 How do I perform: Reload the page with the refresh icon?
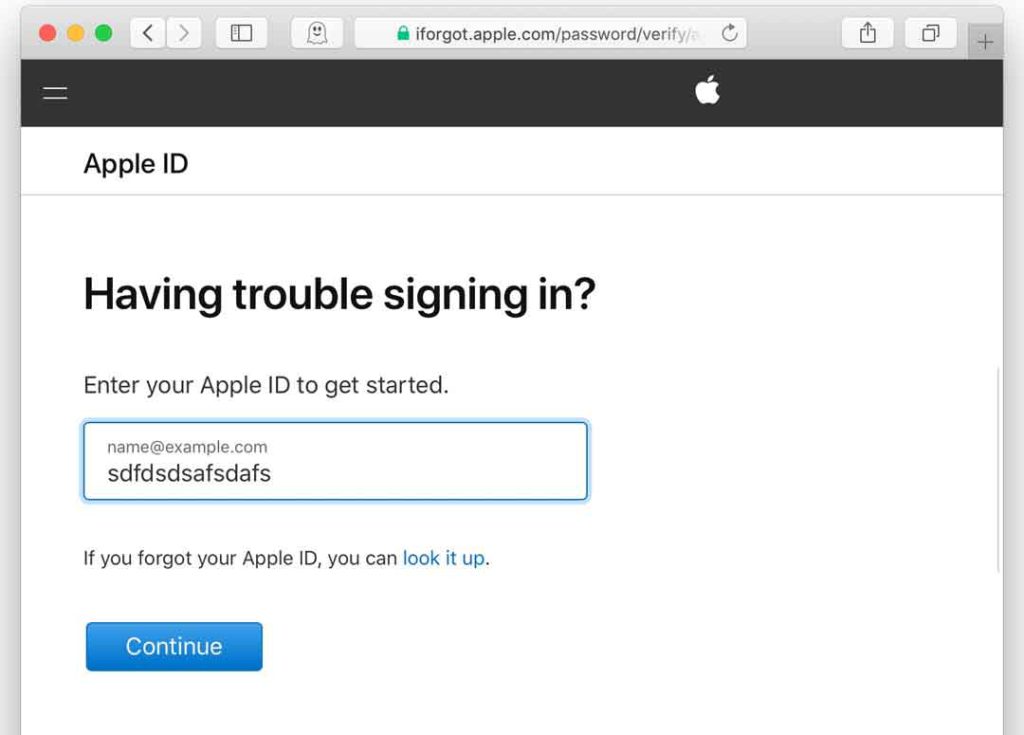(x=730, y=33)
